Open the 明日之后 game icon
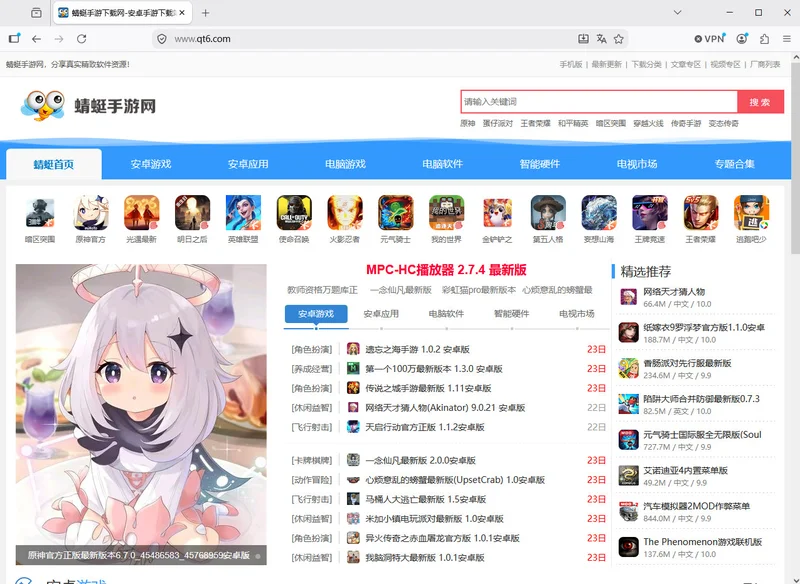The height and width of the screenshot is (584, 800). pyautogui.click(x=192, y=213)
